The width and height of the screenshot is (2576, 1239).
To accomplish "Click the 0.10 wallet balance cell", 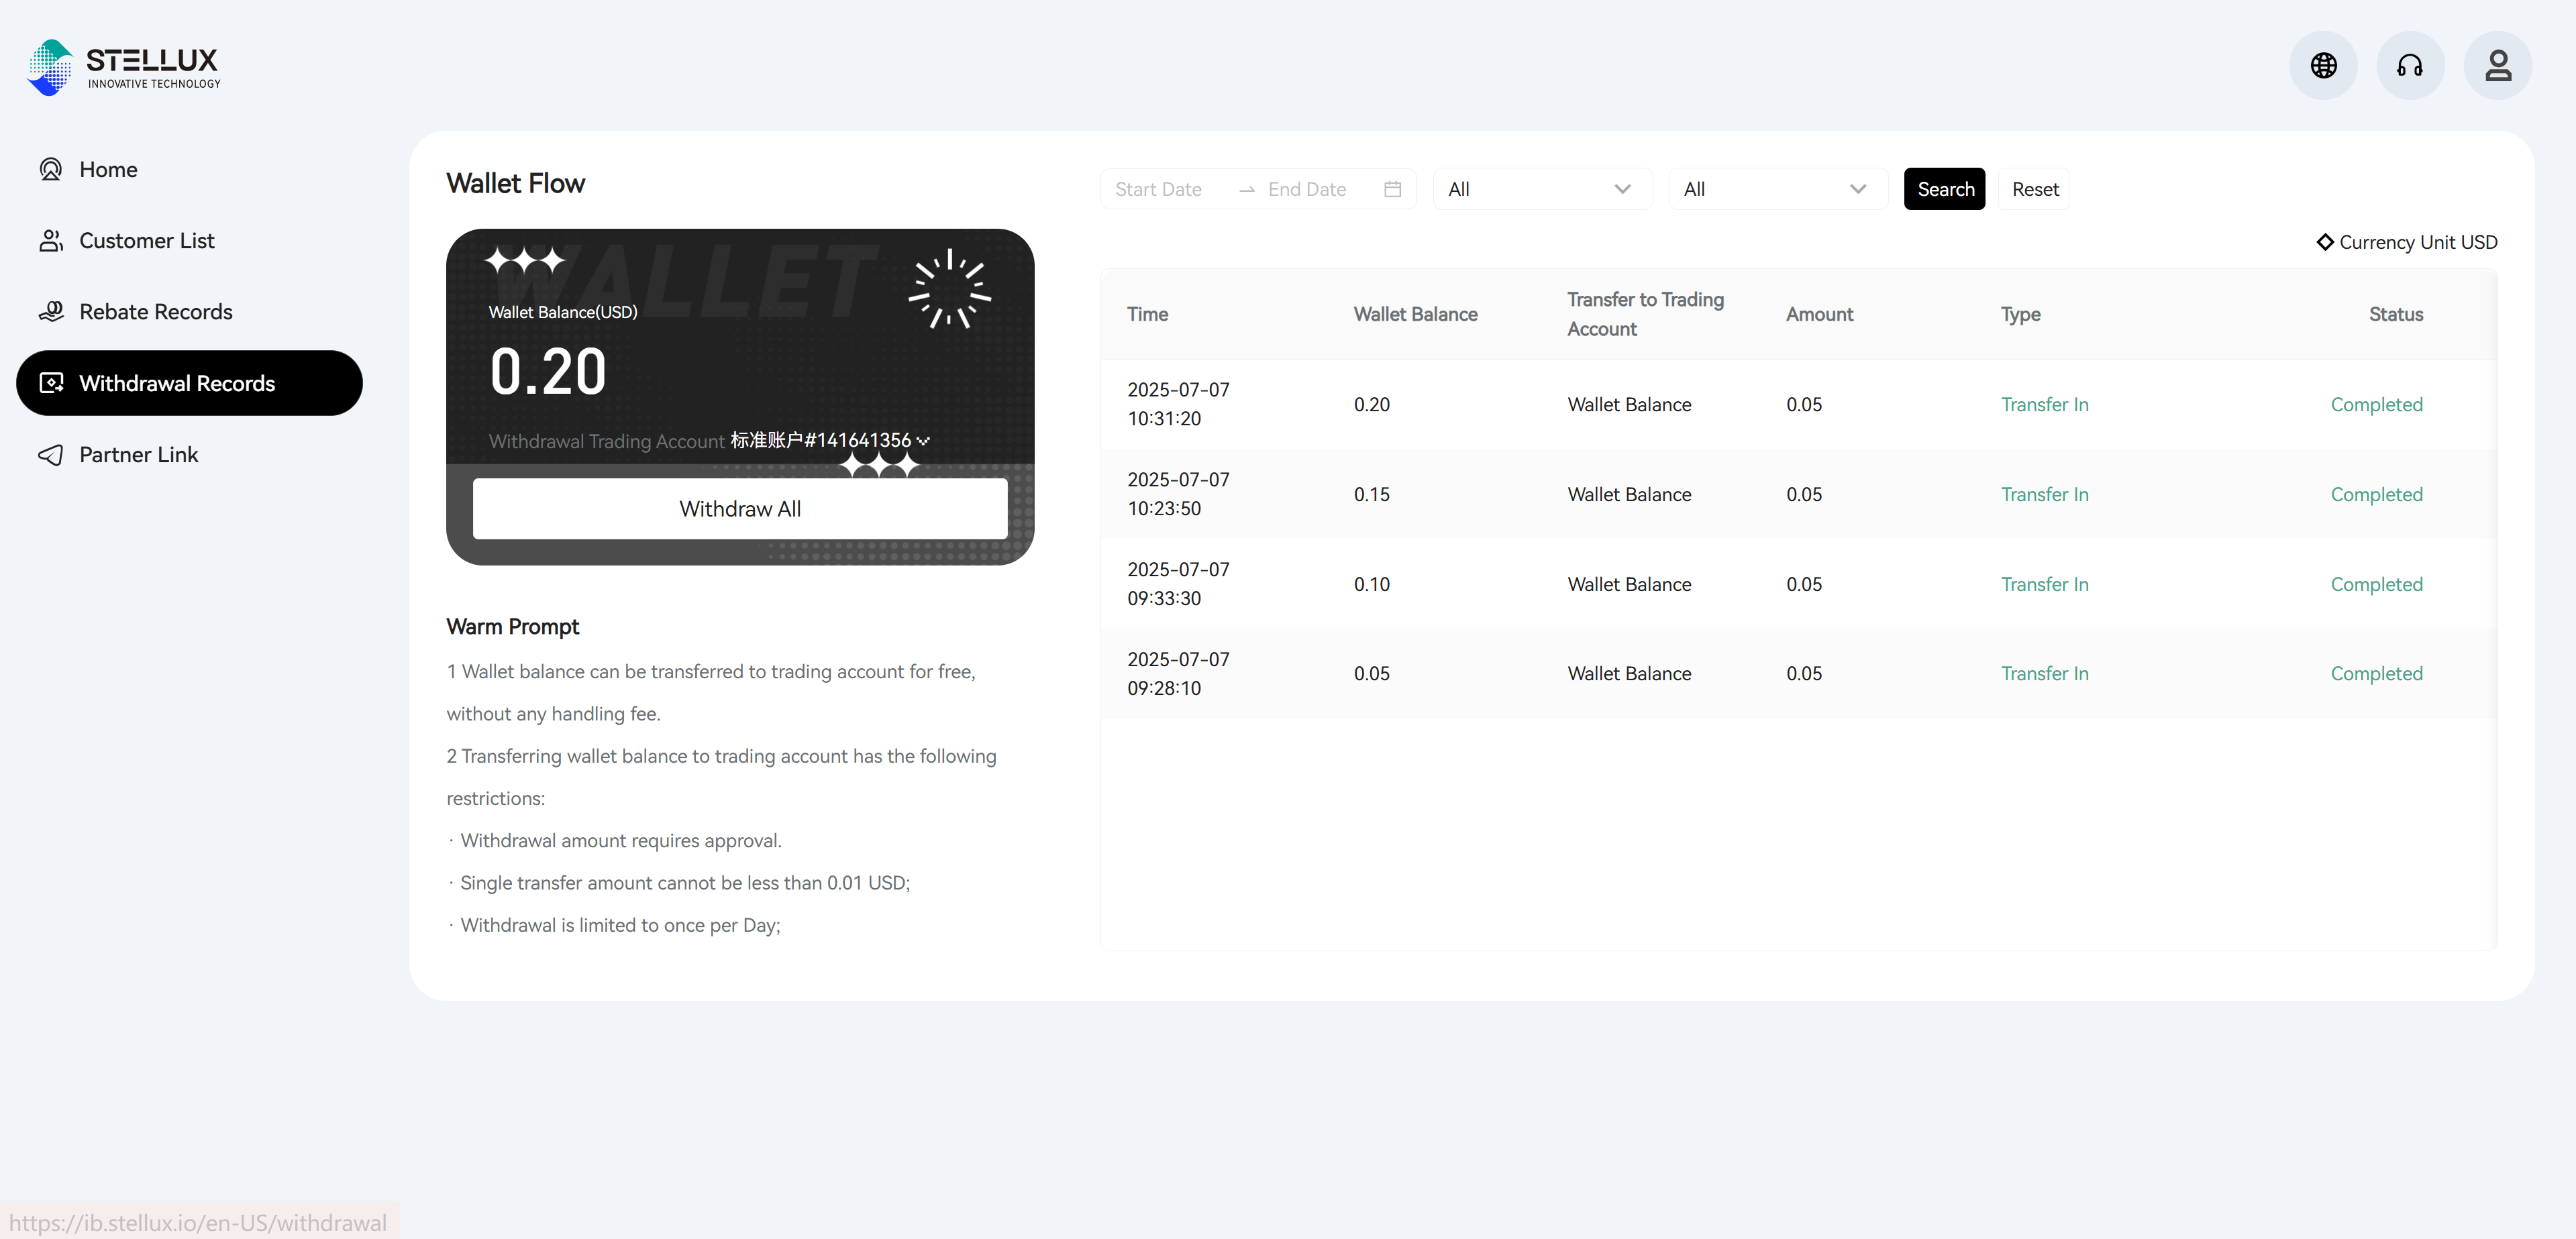I will 1371,584.
